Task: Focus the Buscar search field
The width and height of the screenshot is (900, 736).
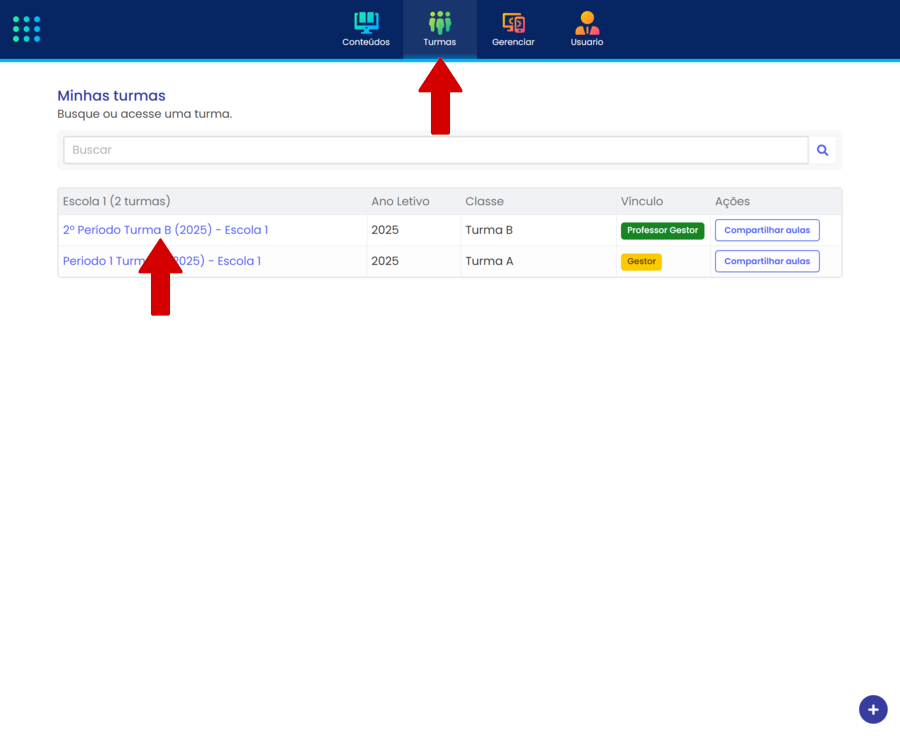Action: click(435, 150)
